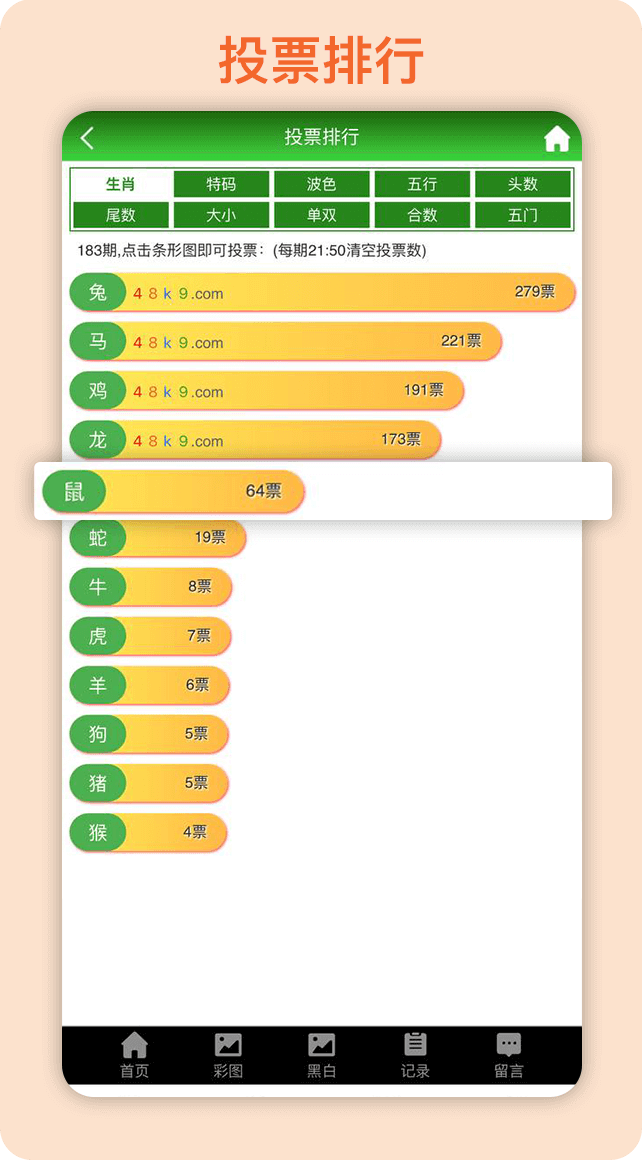The height and width of the screenshot is (1160, 642).
Task: Select the 兔 green badge
Action: pyautogui.click(x=98, y=292)
